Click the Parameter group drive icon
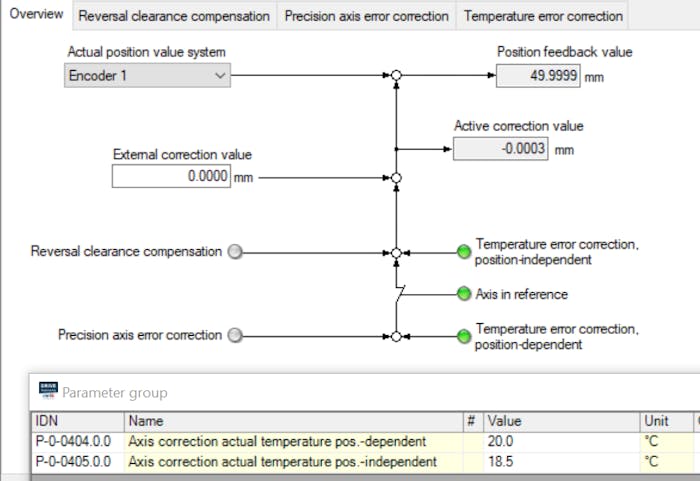This screenshot has height=481, width=700. 48,390
